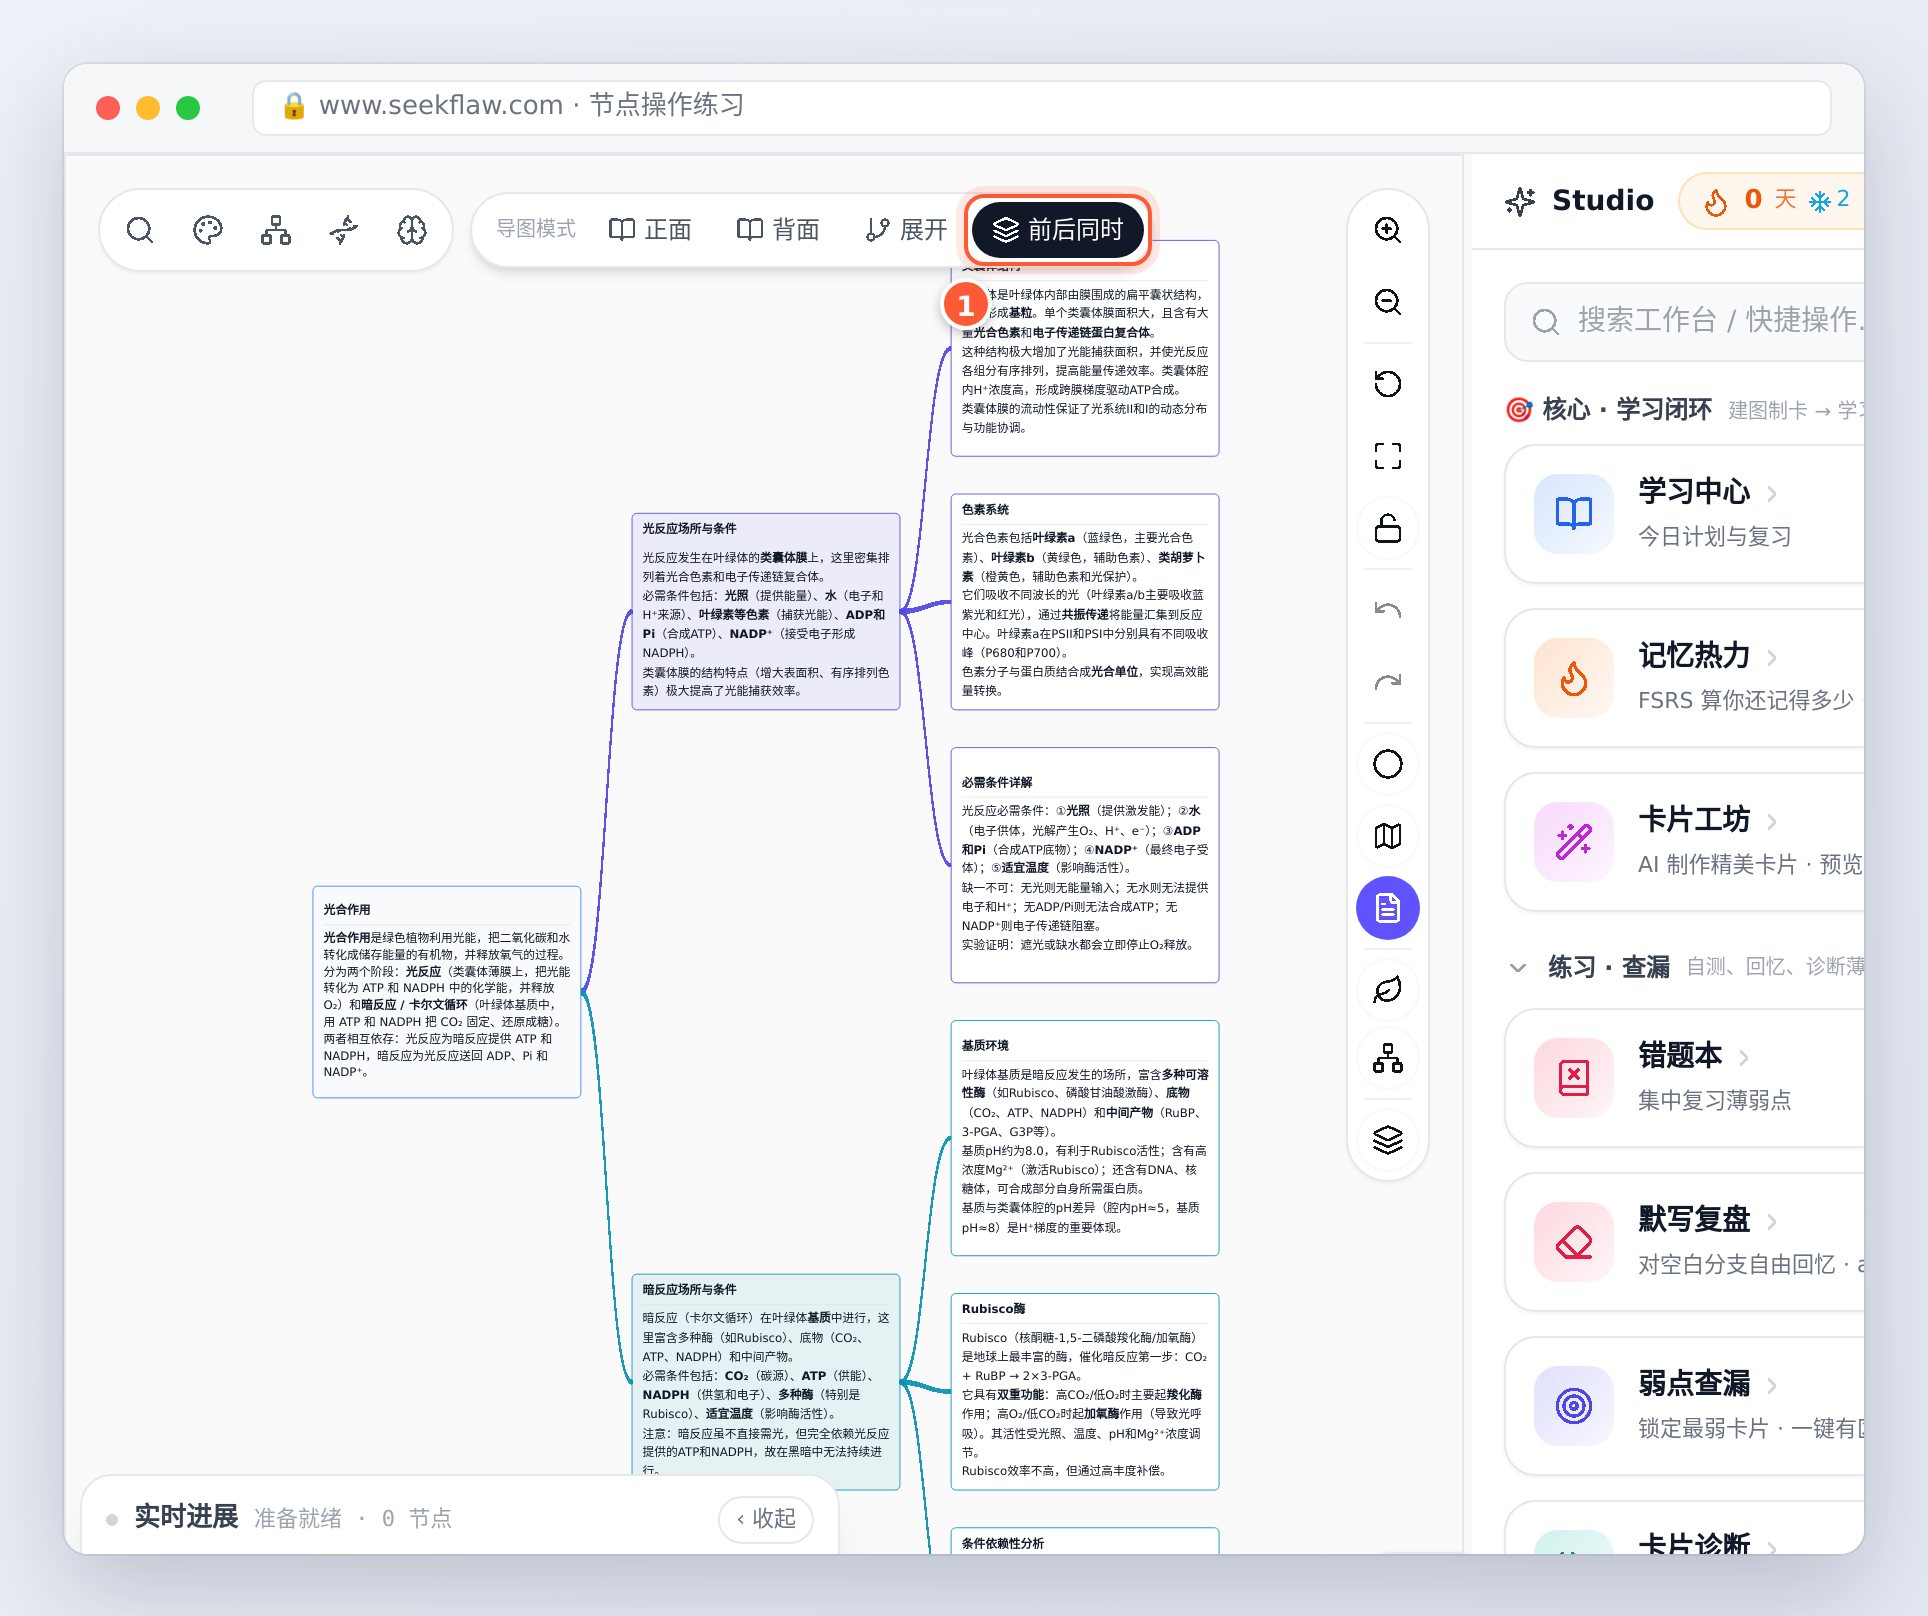Click the streak flame days badge
The height and width of the screenshot is (1616, 1928).
coord(1770,200)
